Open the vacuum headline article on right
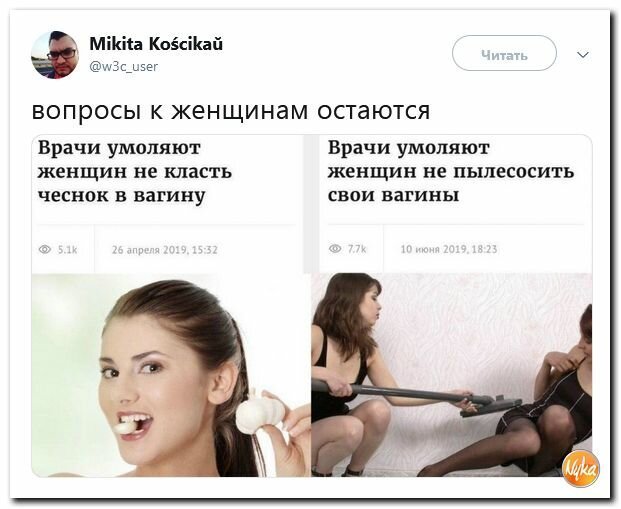Screen dimensions: 621x509 pos(451,171)
